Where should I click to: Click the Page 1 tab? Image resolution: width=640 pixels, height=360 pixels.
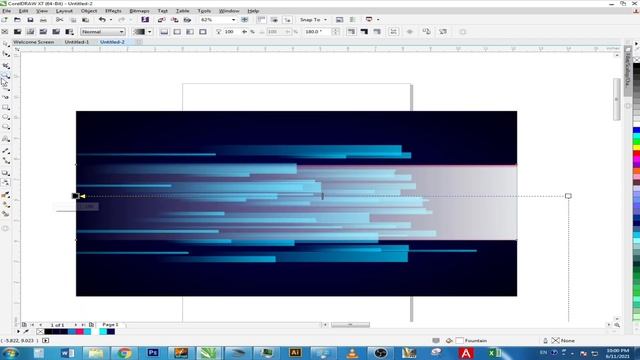[110, 324]
